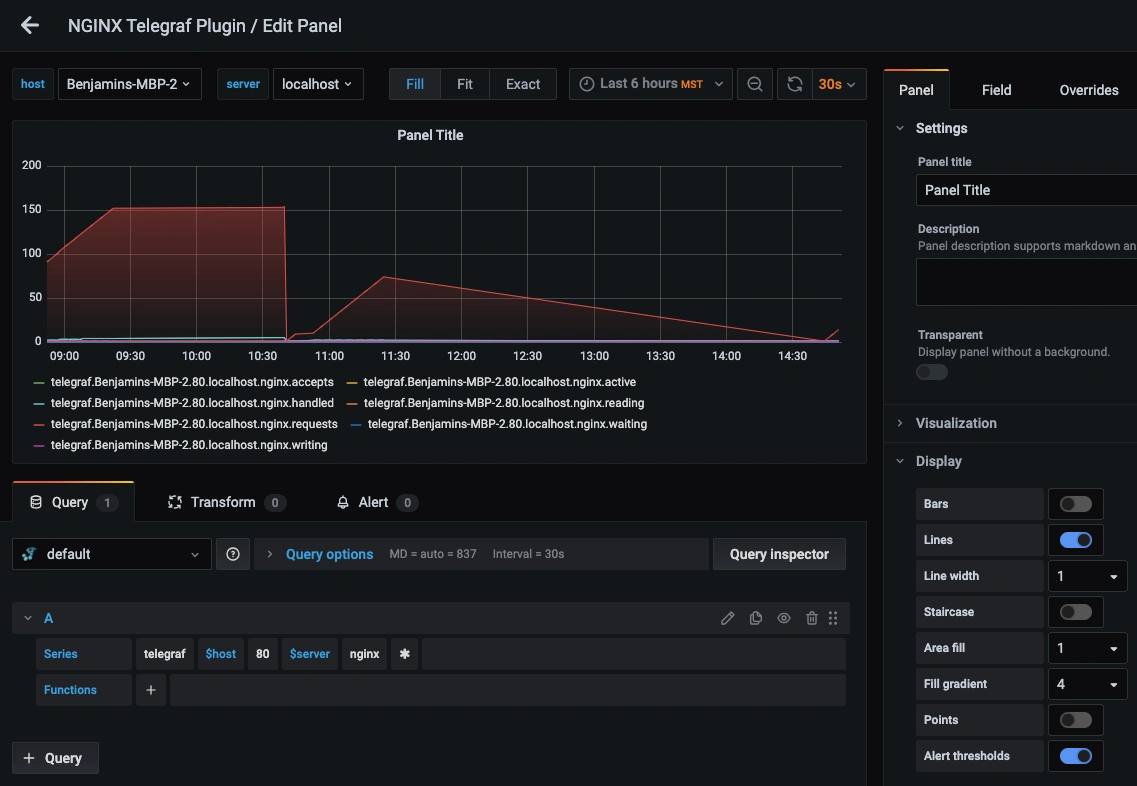The width and height of the screenshot is (1137, 786).
Task: Click the telegraf series segment
Action: click(x=165, y=653)
